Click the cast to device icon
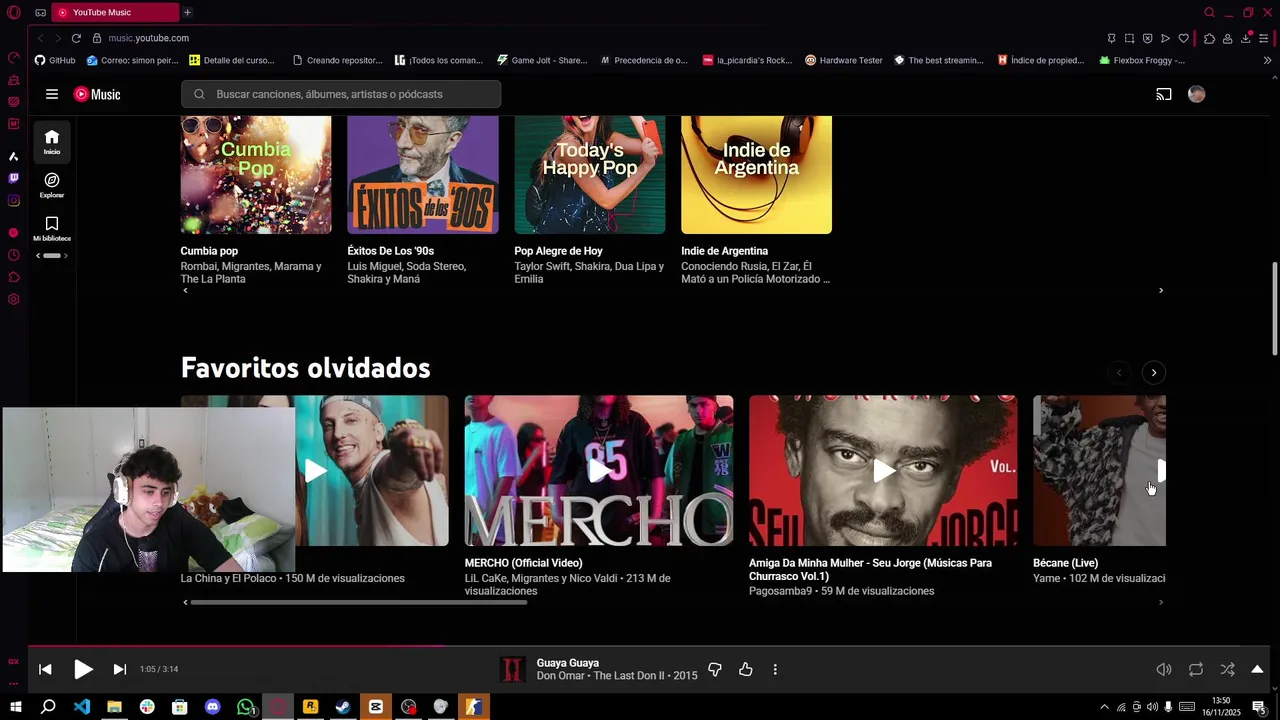The height and width of the screenshot is (720, 1280). coord(1164,94)
